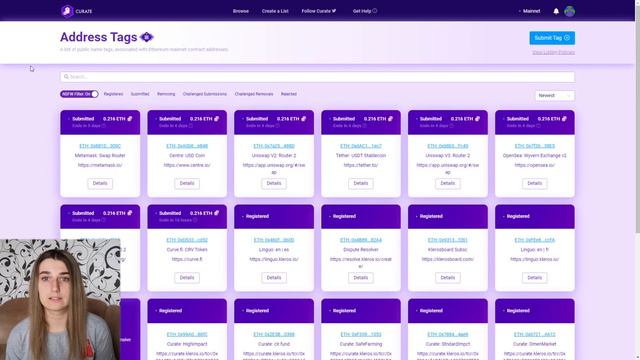
Task: Click the info icon next to Ends in on Curve.fi card
Action: click(x=195, y=220)
